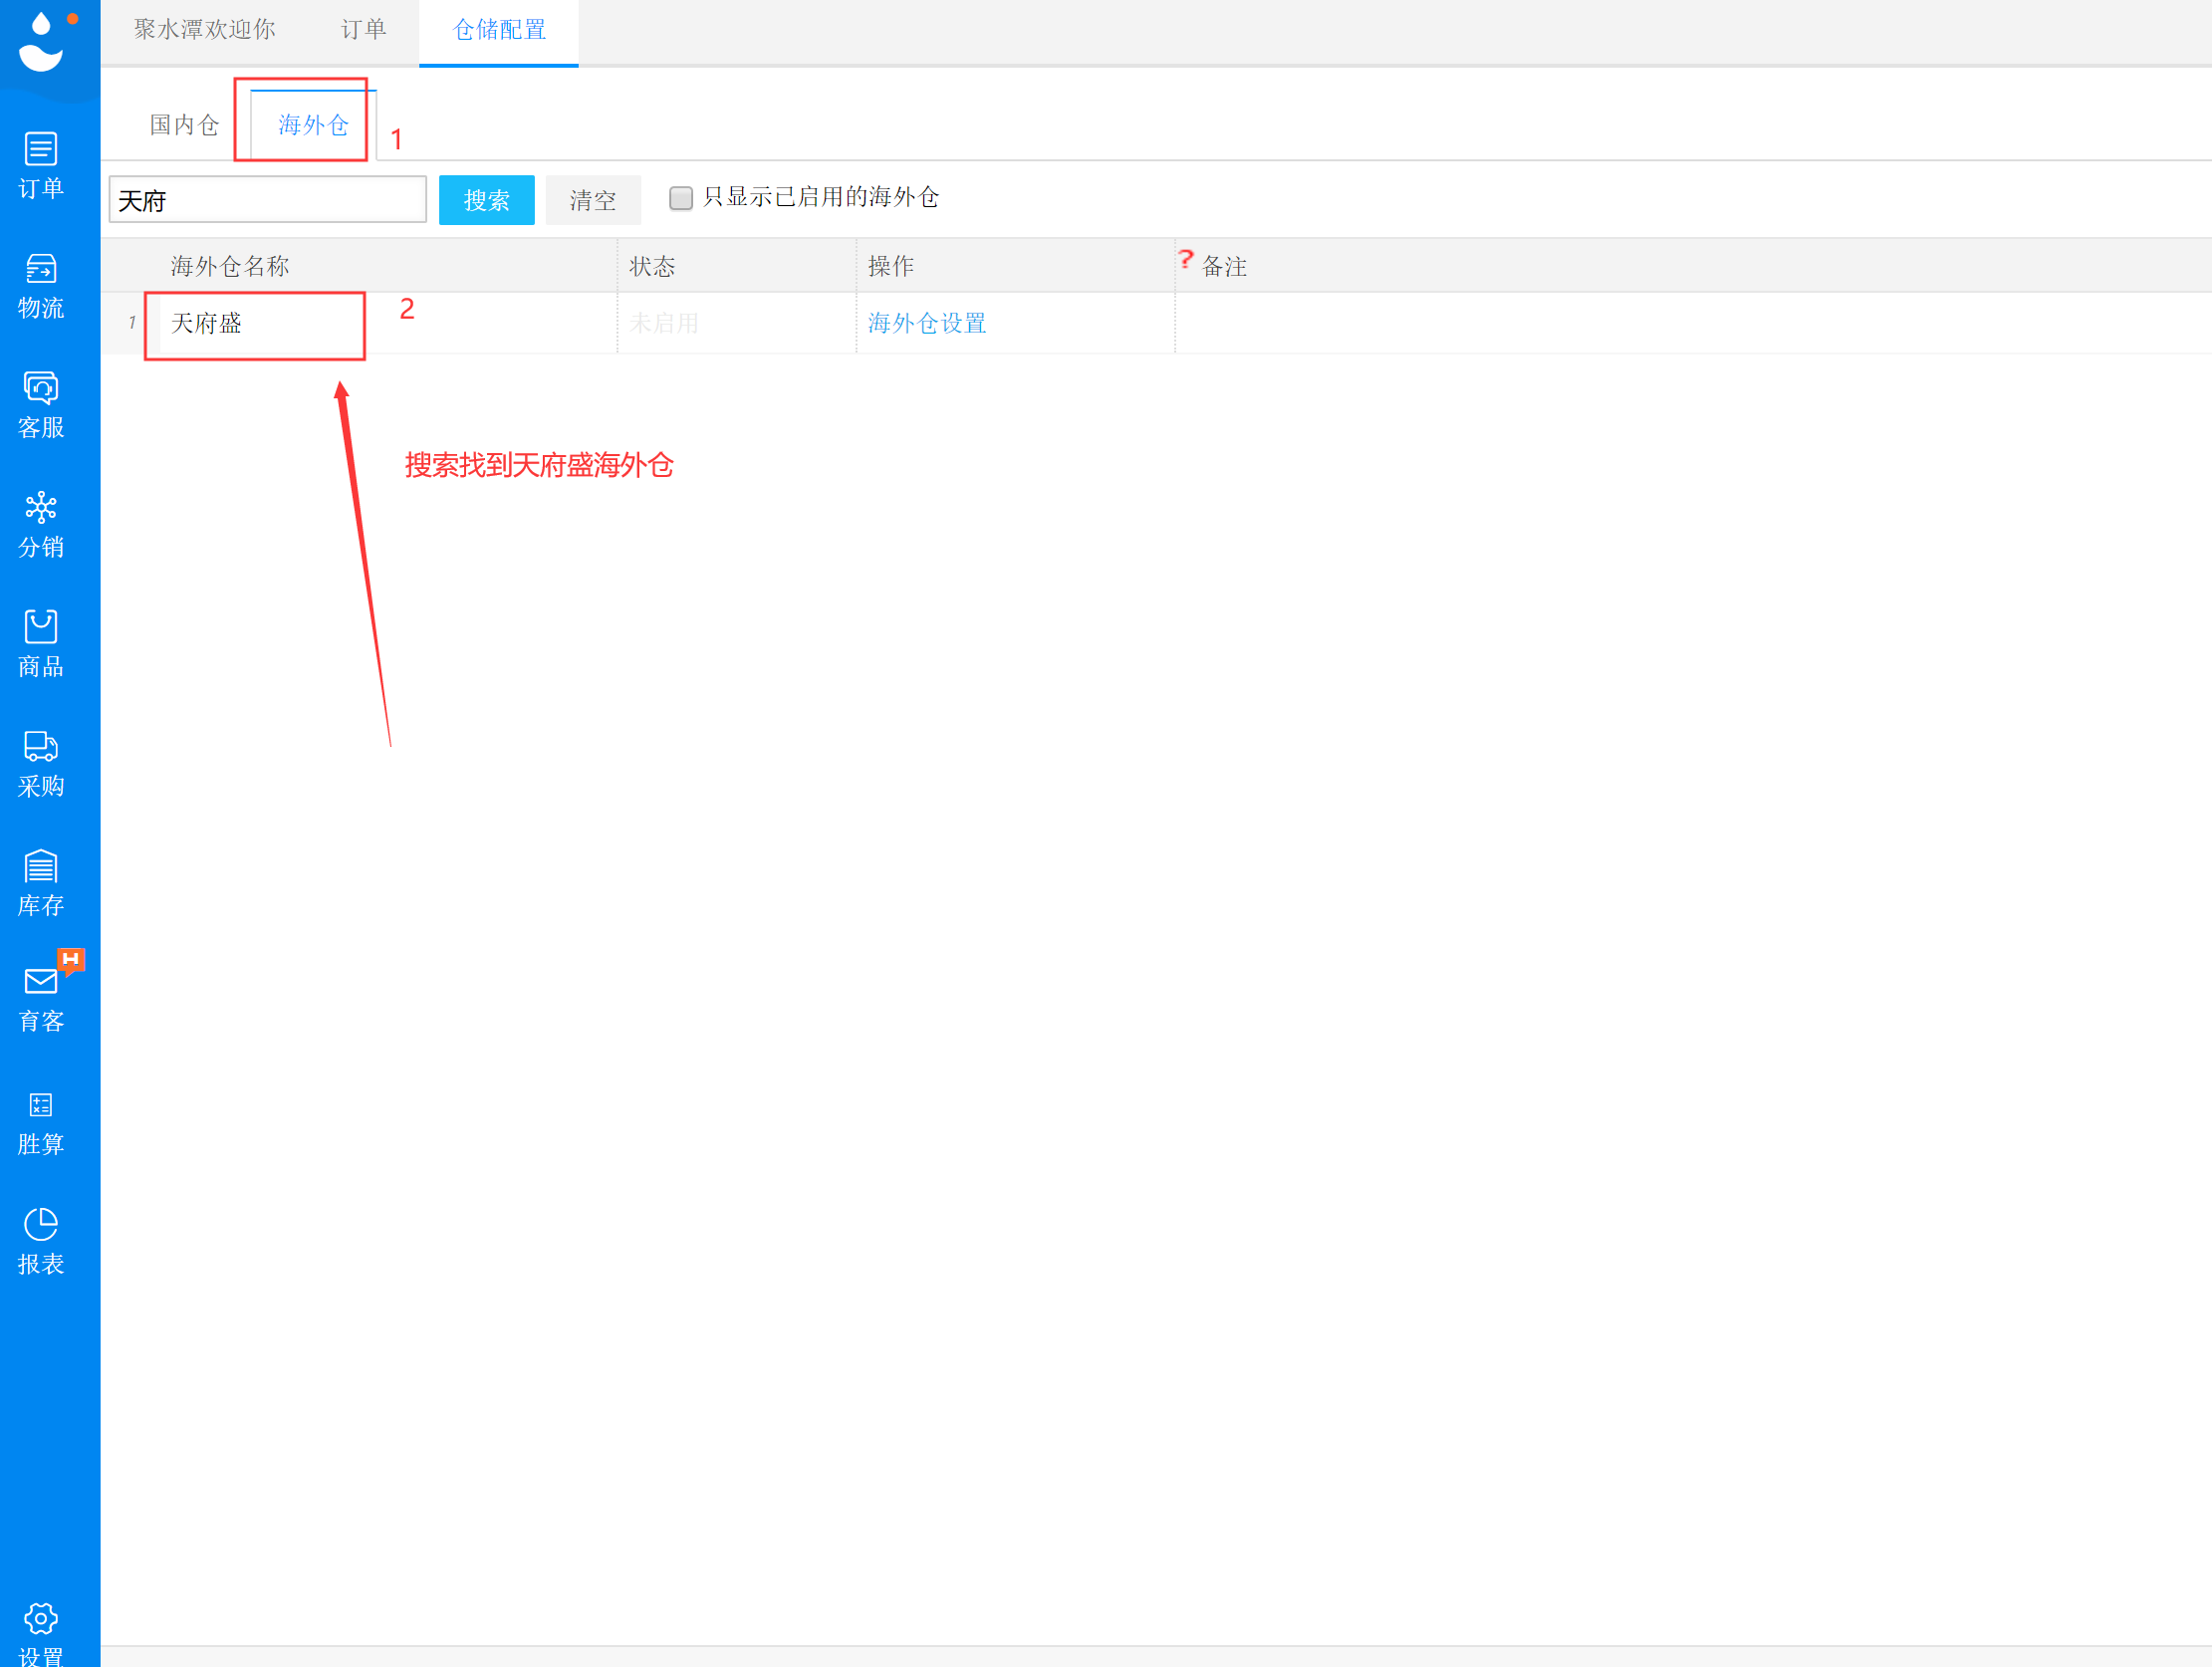Select the 采购 sidebar icon

tap(40, 762)
